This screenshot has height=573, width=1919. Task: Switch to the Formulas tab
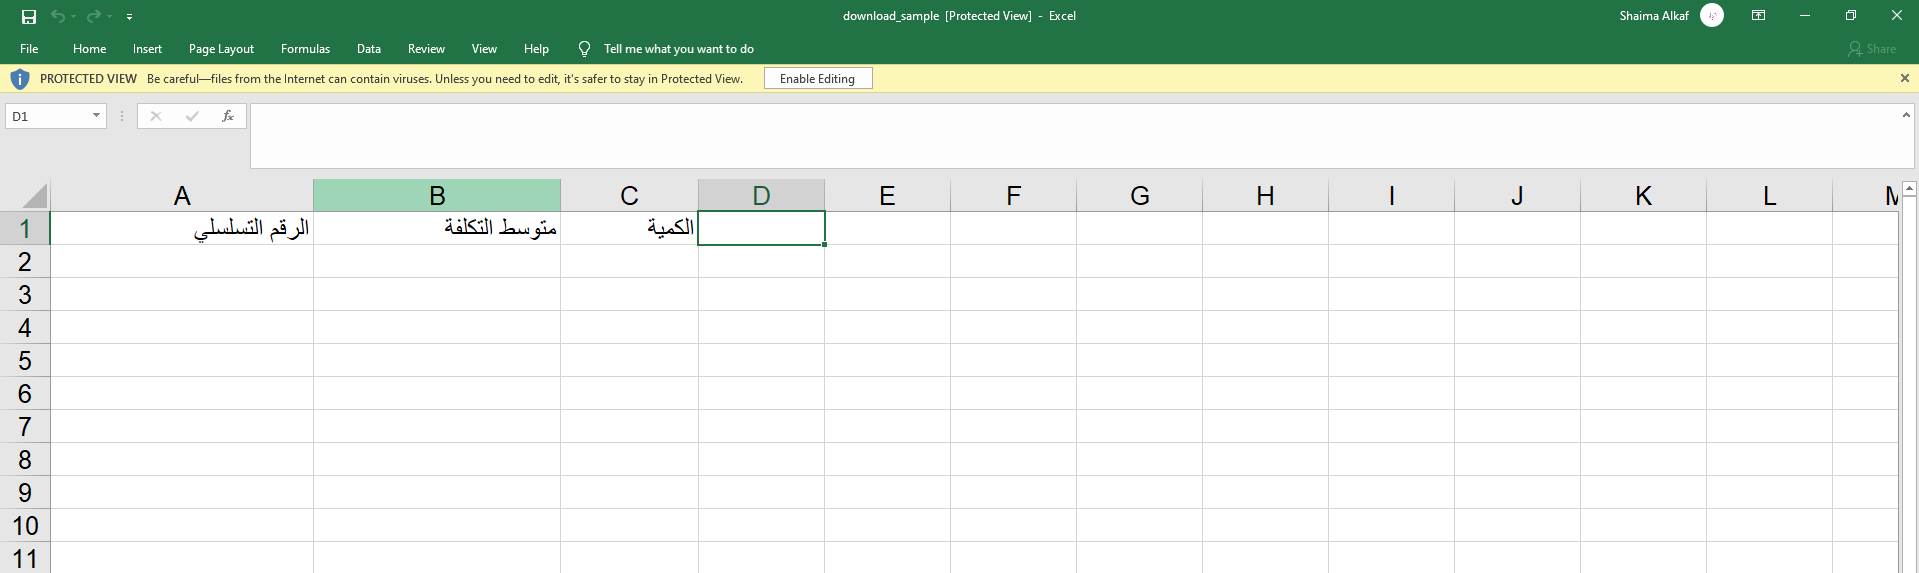[305, 49]
